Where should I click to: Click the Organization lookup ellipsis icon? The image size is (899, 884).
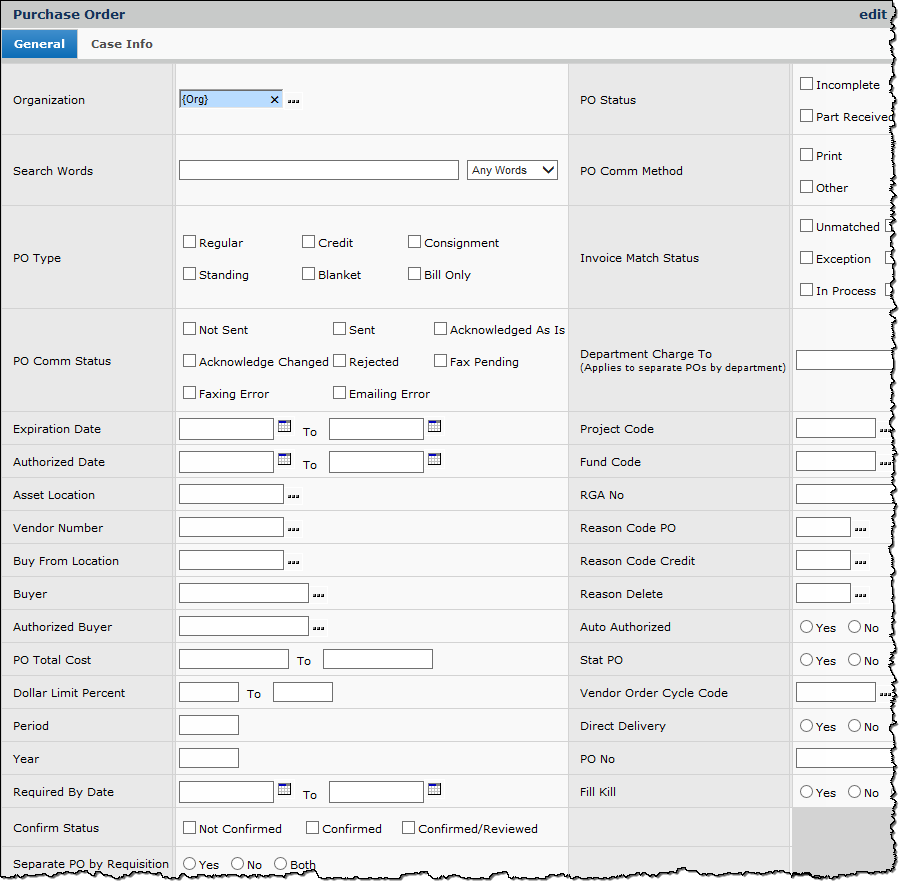pyautogui.click(x=293, y=101)
